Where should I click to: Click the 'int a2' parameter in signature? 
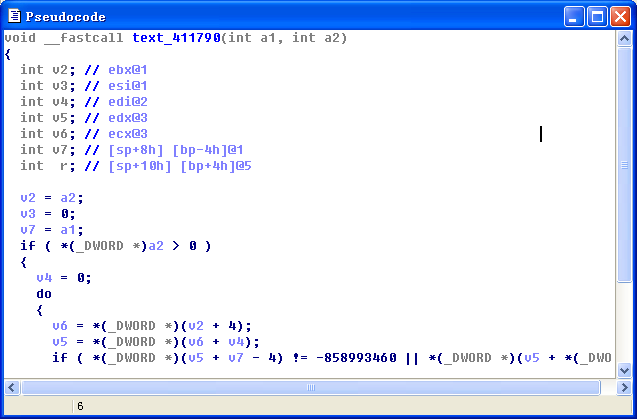tap(318, 38)
